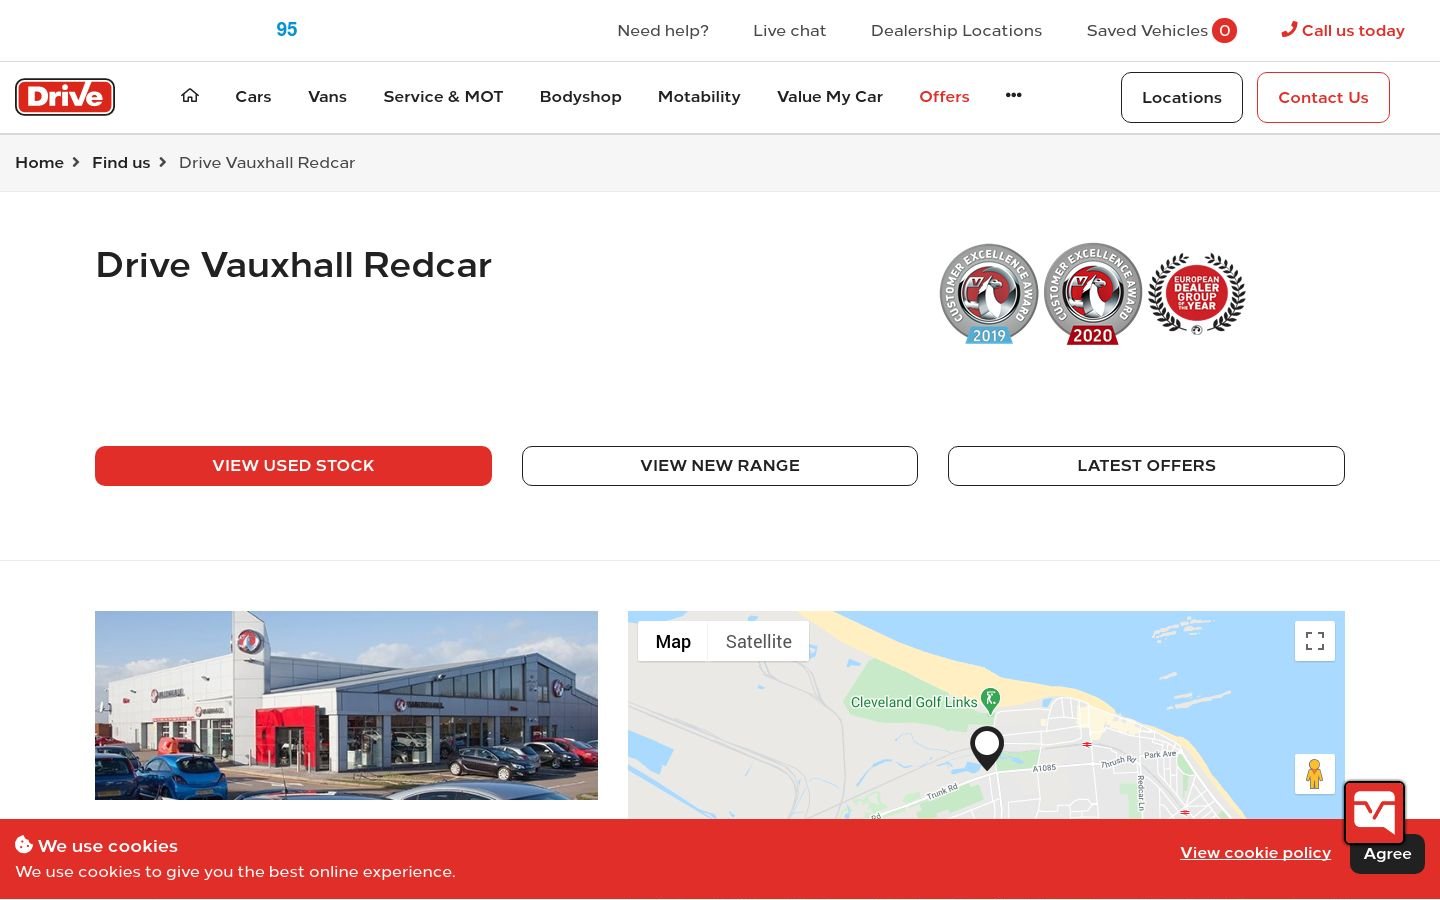The width and height of the screenshot is (1440, 900).
Task: Go to Home breadcrumb
Action: click(x=39, y=163)
